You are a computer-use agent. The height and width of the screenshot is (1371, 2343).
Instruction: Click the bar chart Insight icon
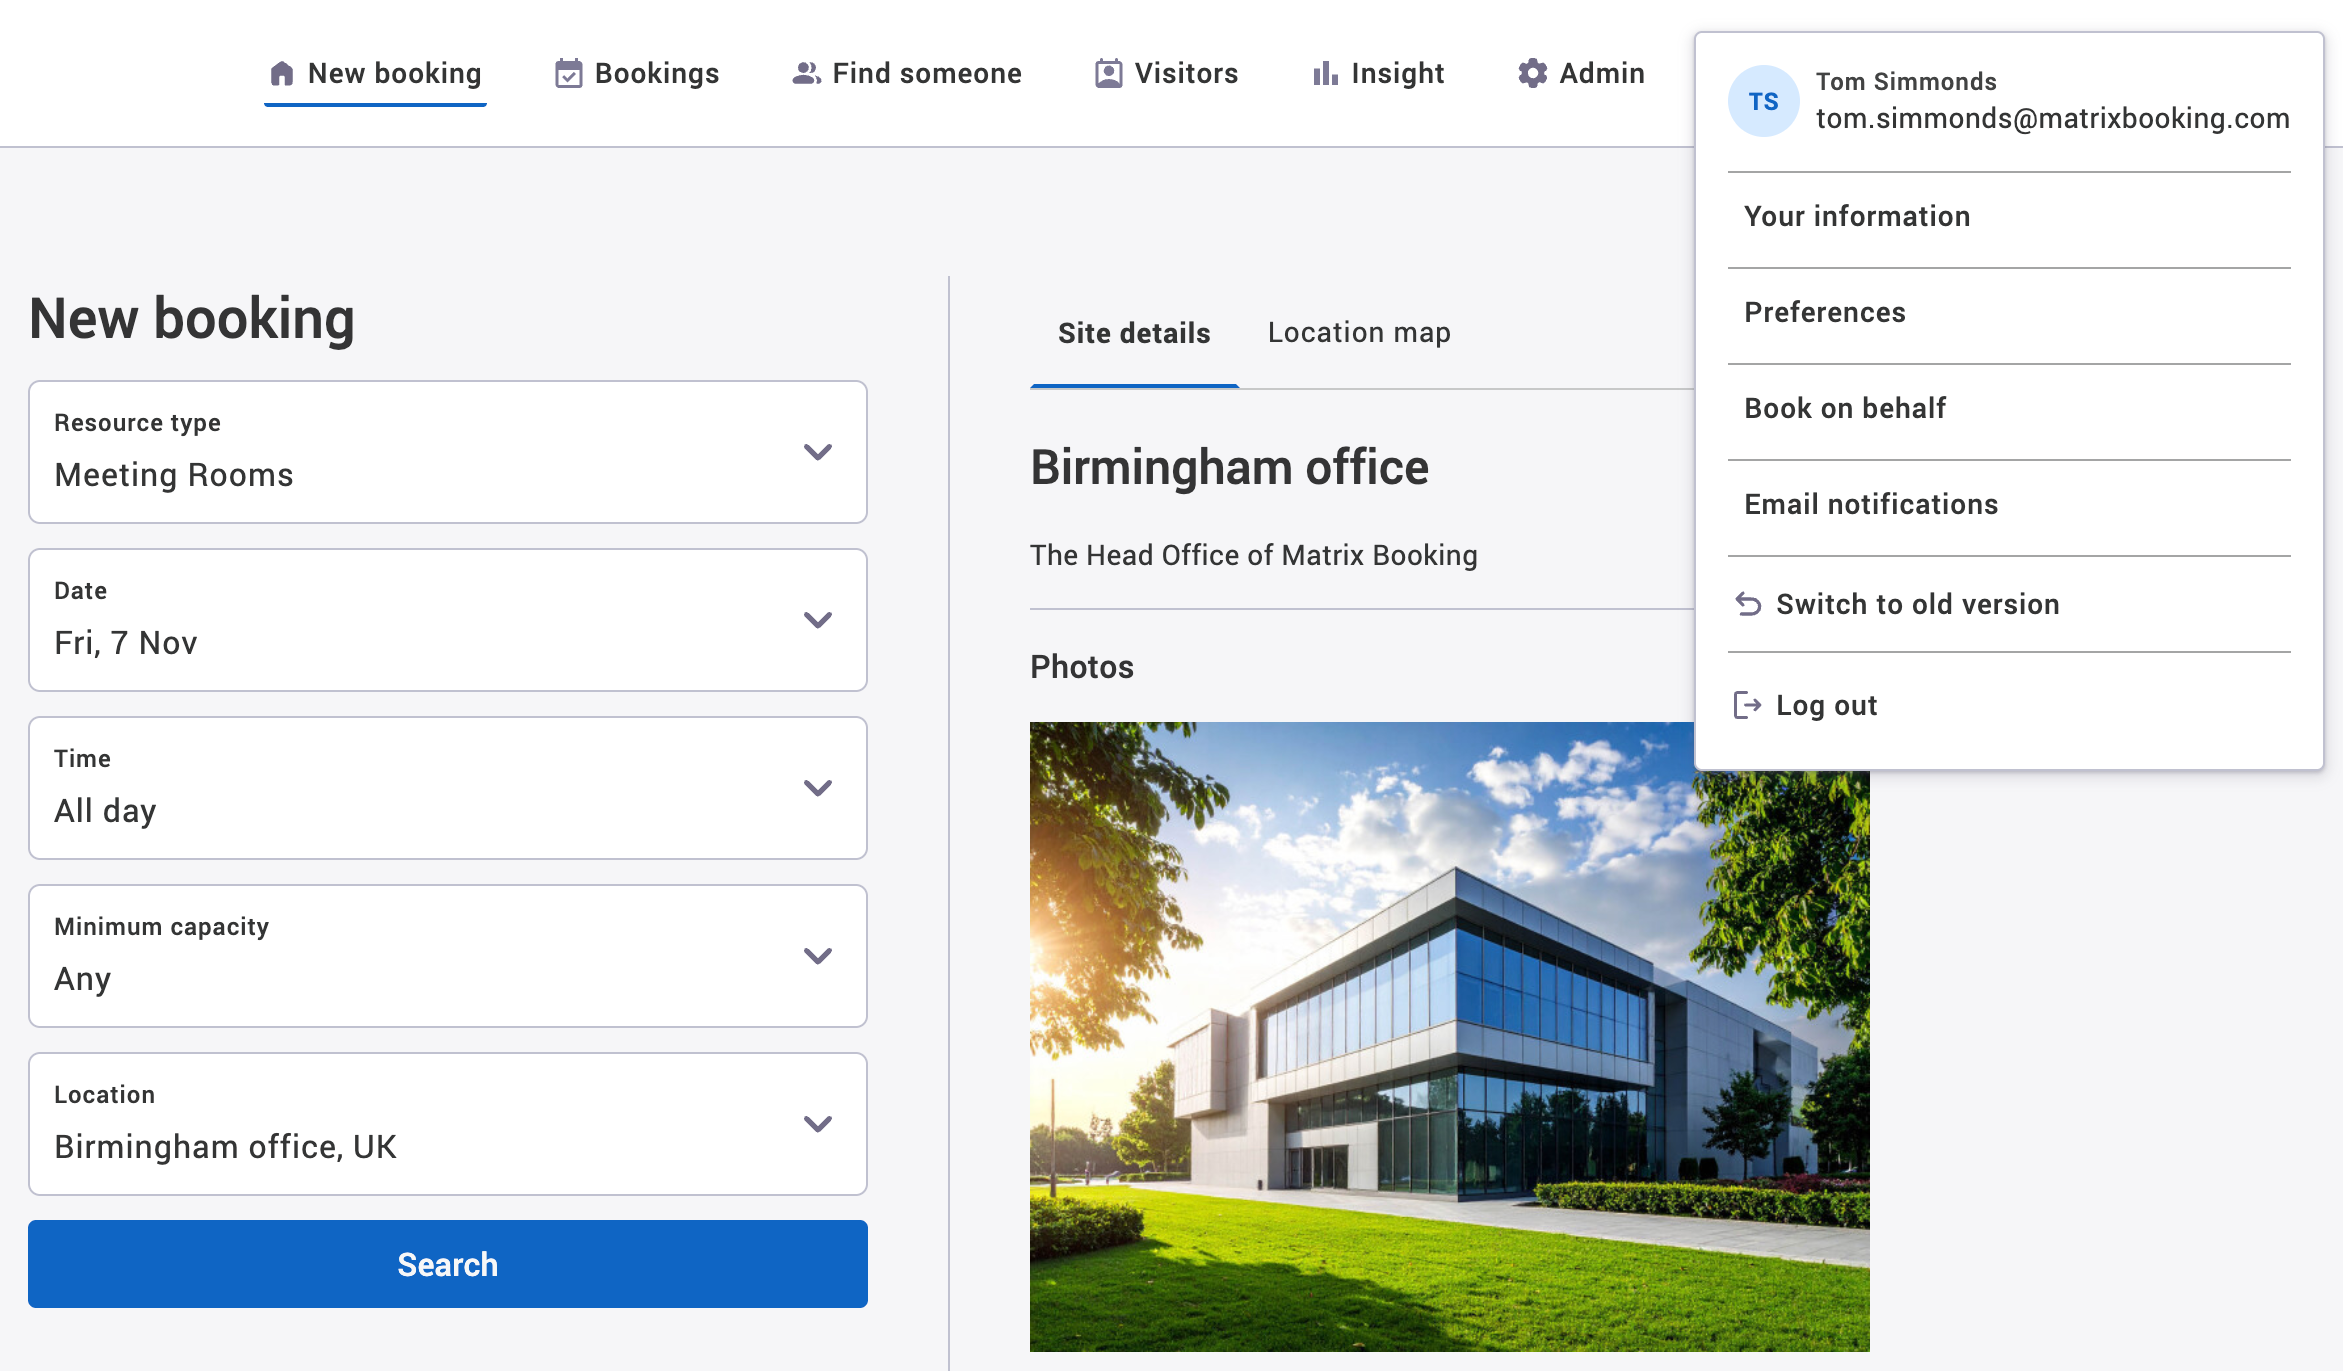click(1325, 74)
